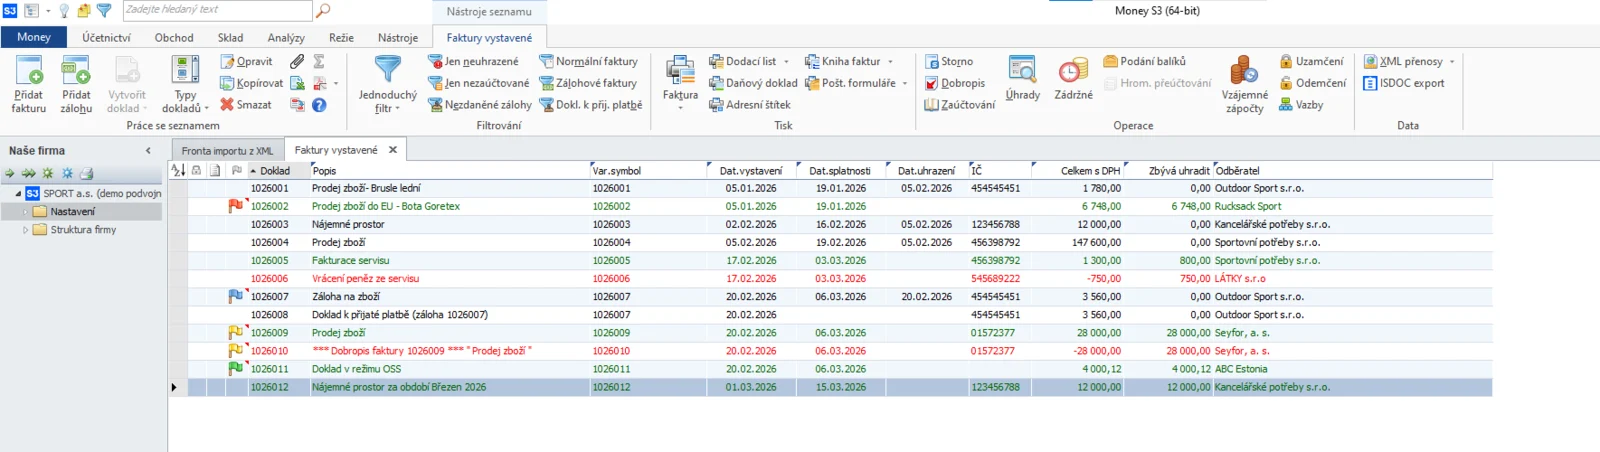Screen dimensions: 1600x452
Task: Close the Faktury vystavené document tab
Action: tap(393, 150)
